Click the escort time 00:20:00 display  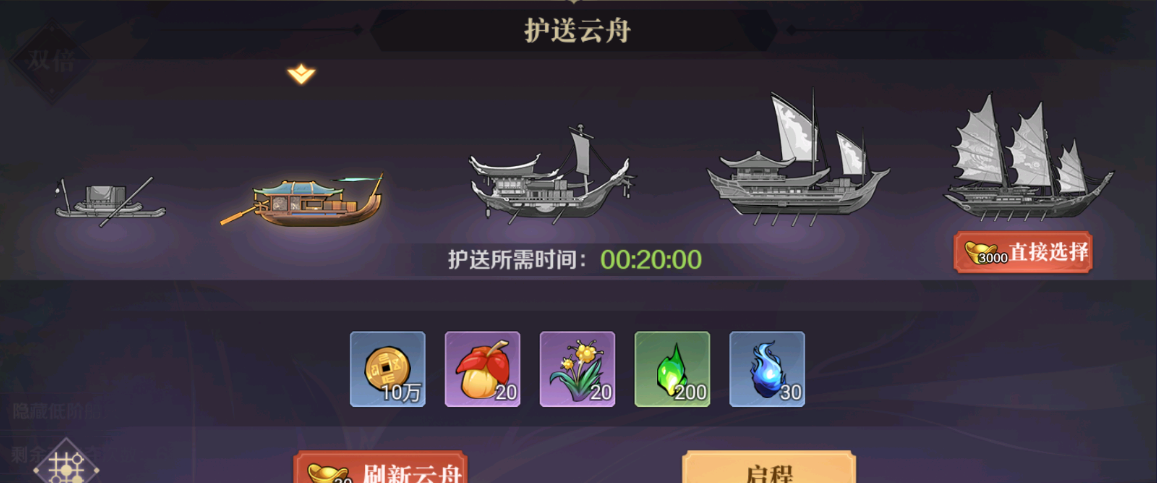pos(651,260)
